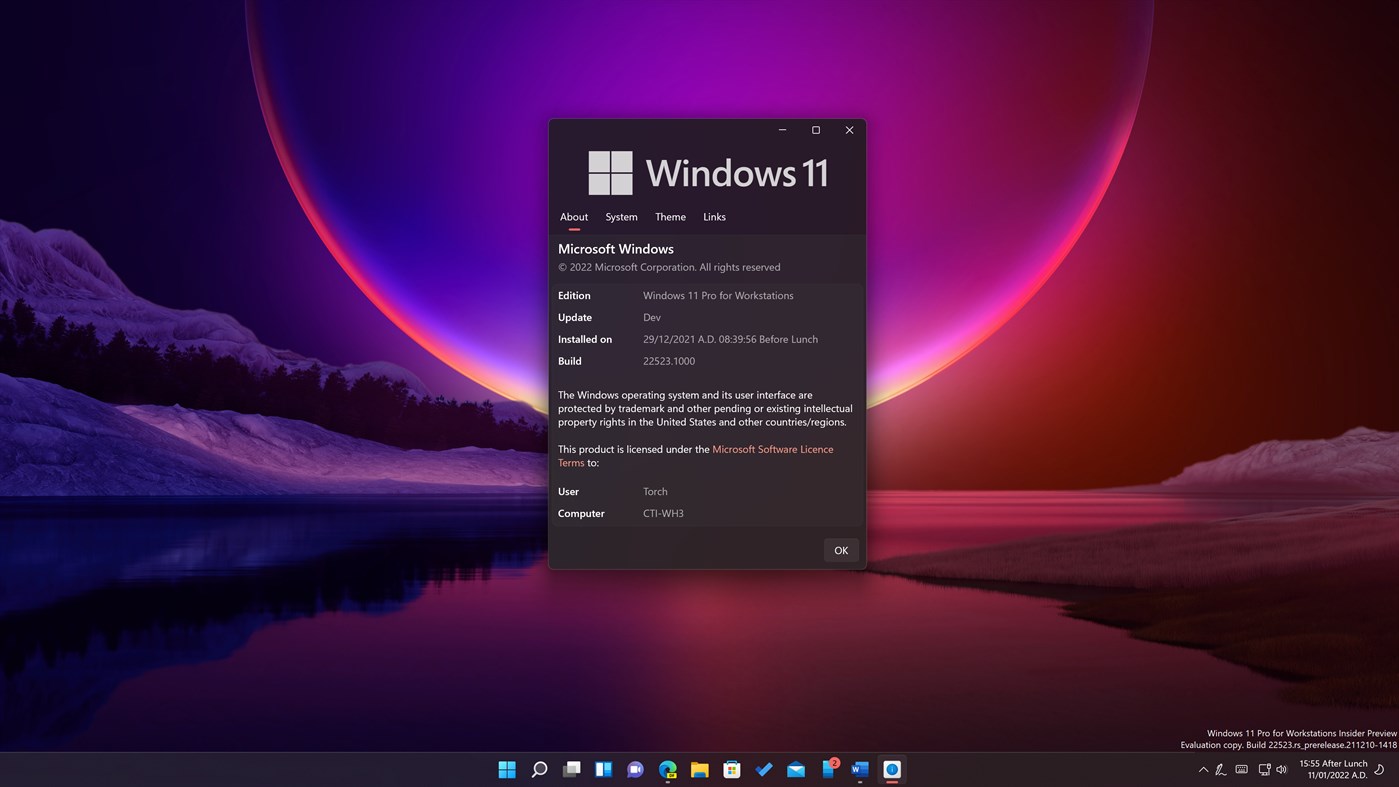Open the Start menu
The image size is (1399, 787).
(x=509, y=769)
